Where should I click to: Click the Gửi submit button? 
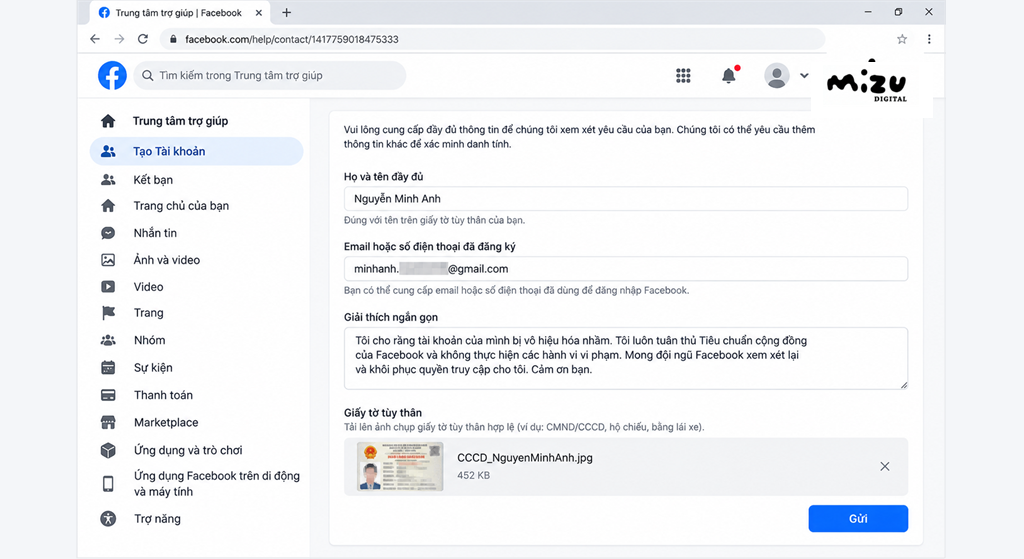click(858, 519)
